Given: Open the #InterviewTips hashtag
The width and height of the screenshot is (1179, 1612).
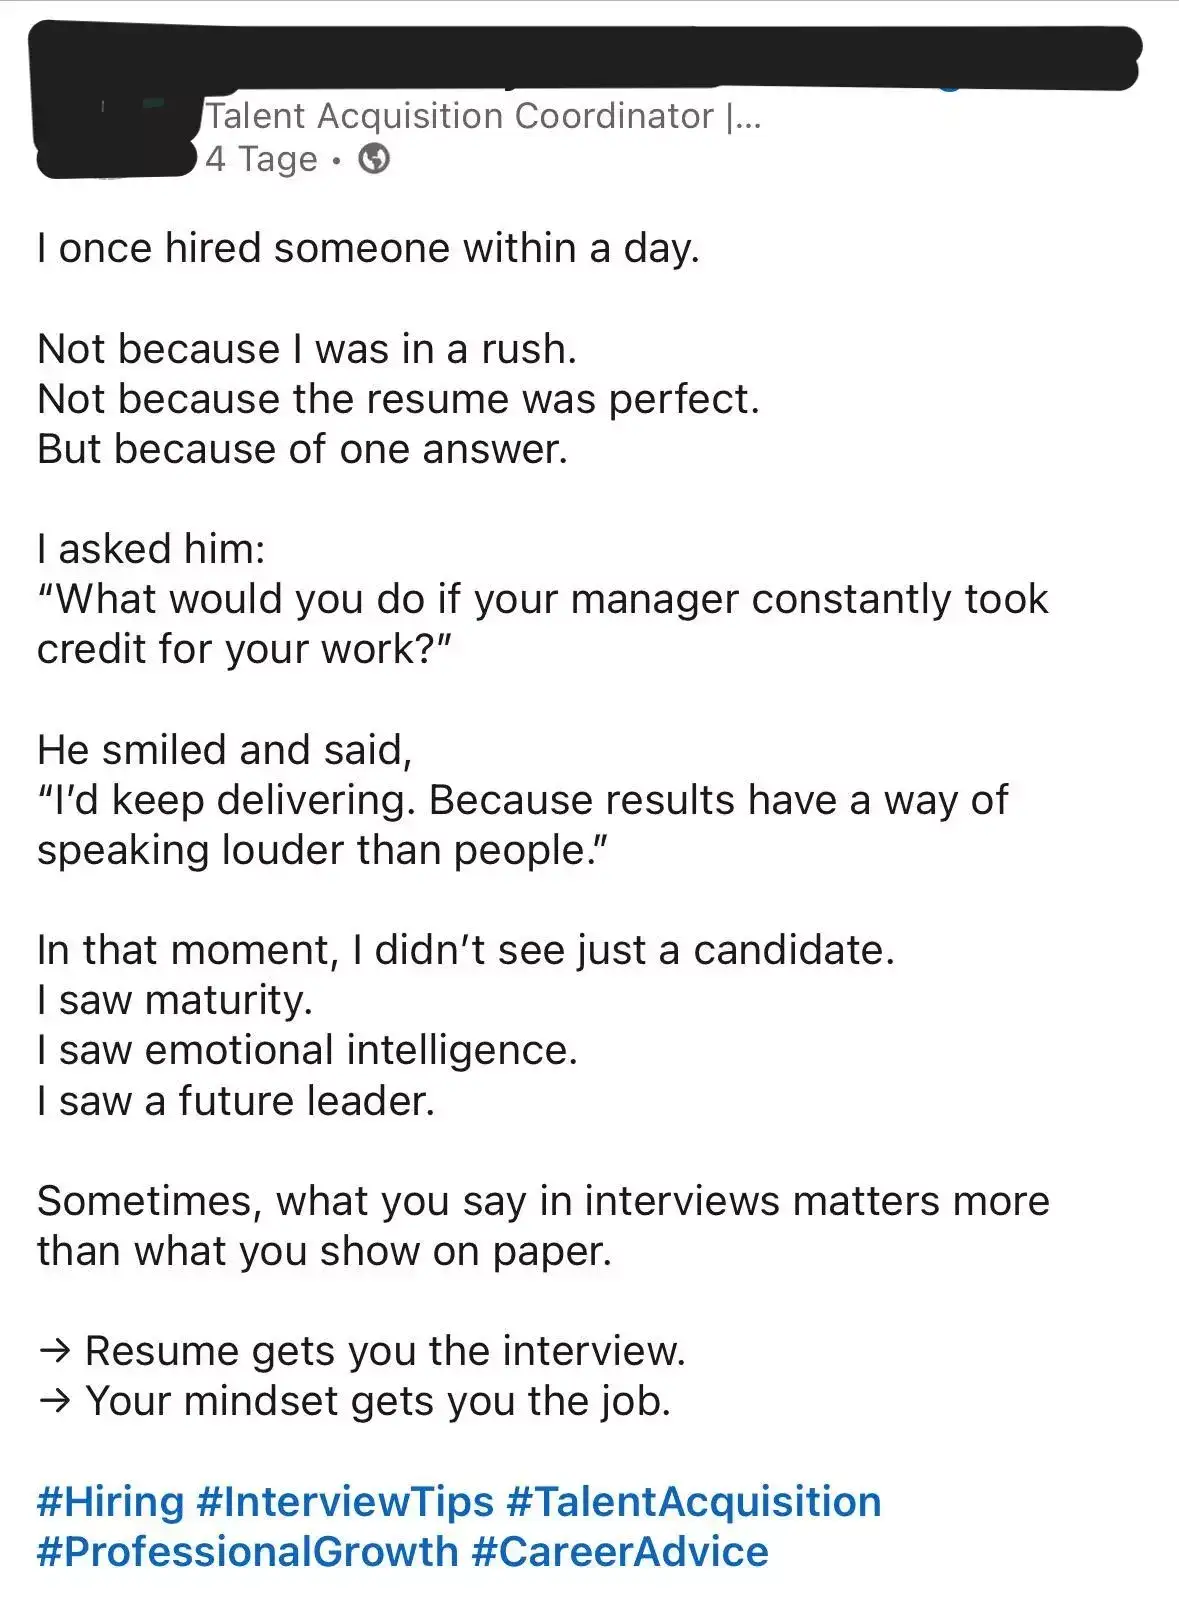Looking at the screenshot, I should 345,1502.
